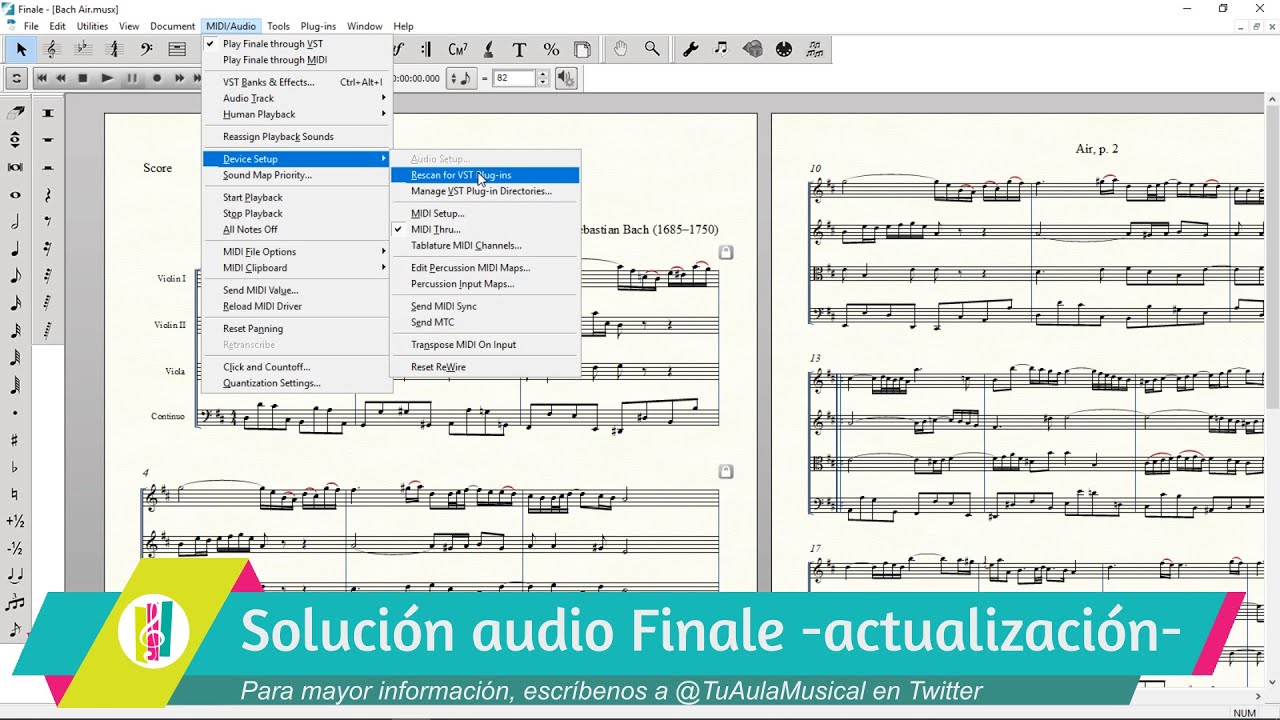Image resolution: width=1280 pixels, height=720 pixels.
Task: Start recording with the record button
Action: (157, 78)
